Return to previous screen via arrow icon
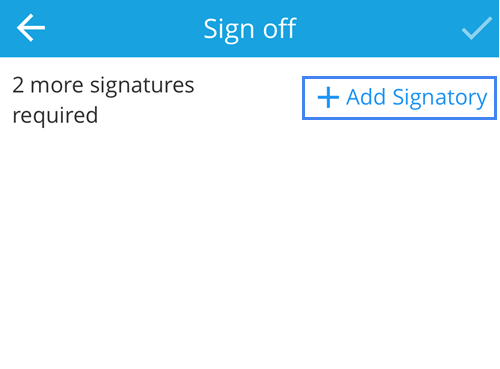 click(31, 28)
